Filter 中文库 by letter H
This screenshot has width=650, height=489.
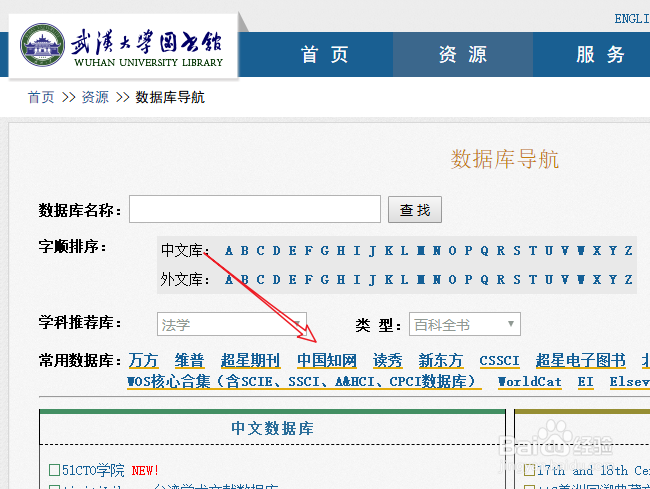click(341, 251)
